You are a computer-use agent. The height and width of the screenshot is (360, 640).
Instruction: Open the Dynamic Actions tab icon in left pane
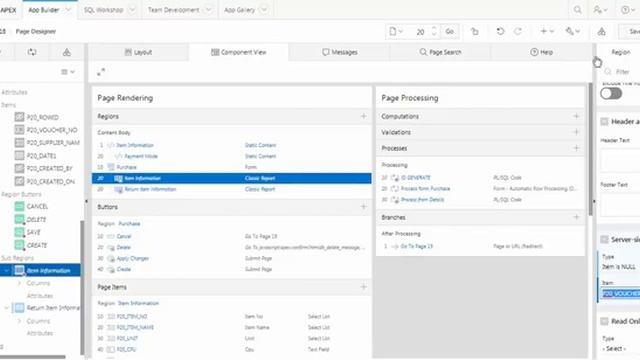32,52
